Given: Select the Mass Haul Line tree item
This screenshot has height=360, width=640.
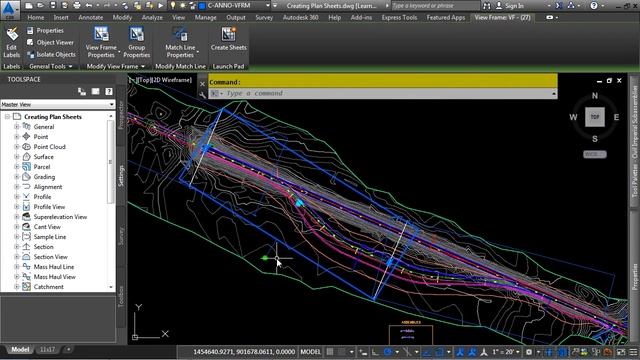Looking at the screenshot, I should point(54,267).
